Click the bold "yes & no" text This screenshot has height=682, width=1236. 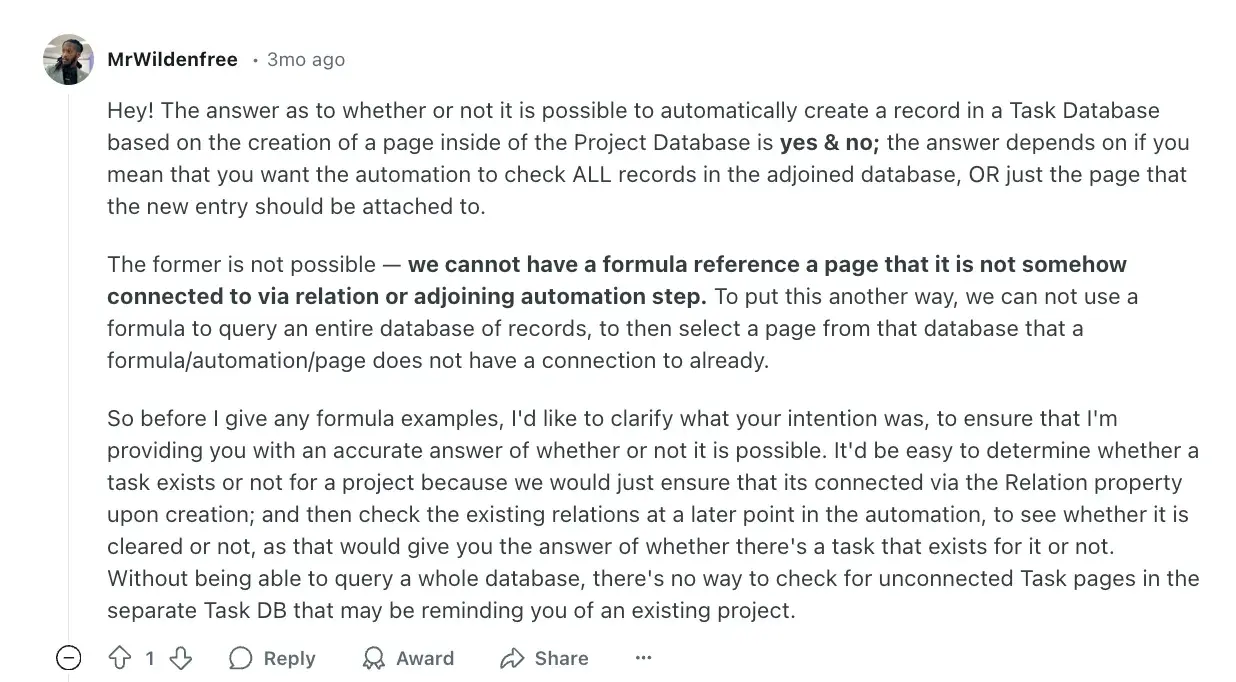829,142
